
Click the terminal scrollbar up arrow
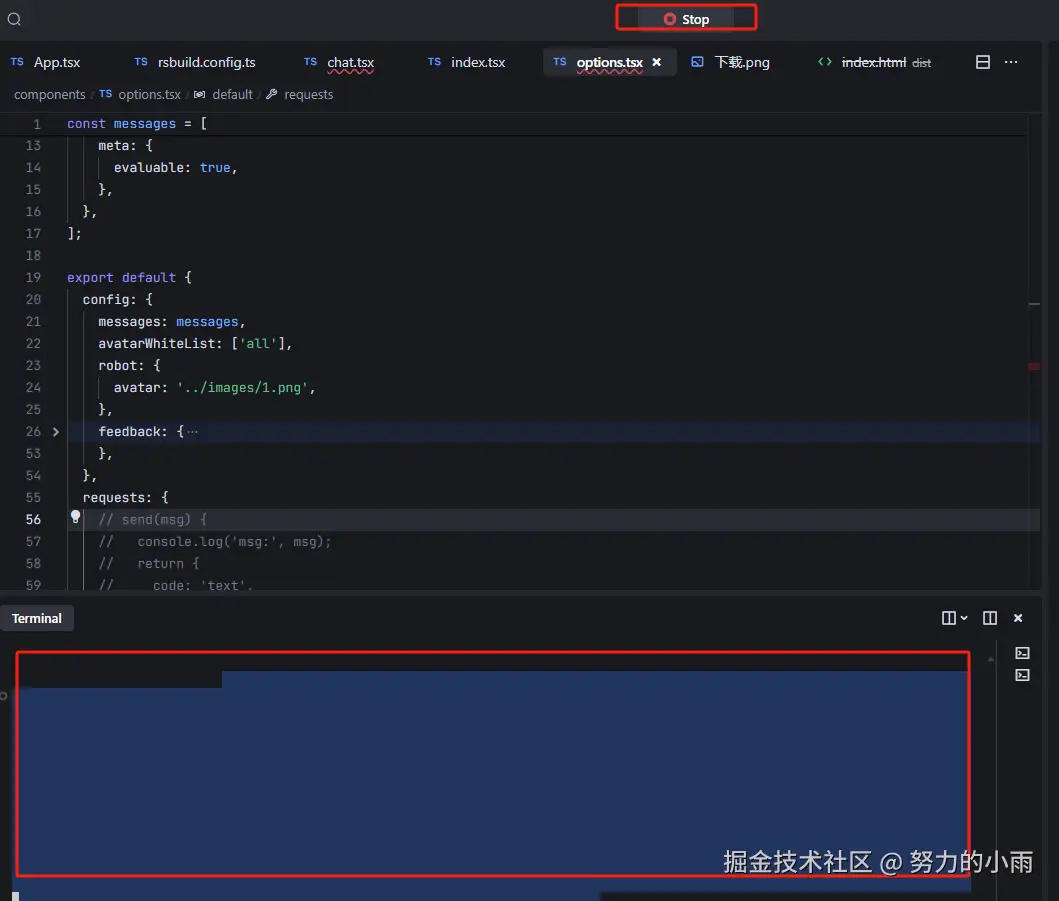991,659
